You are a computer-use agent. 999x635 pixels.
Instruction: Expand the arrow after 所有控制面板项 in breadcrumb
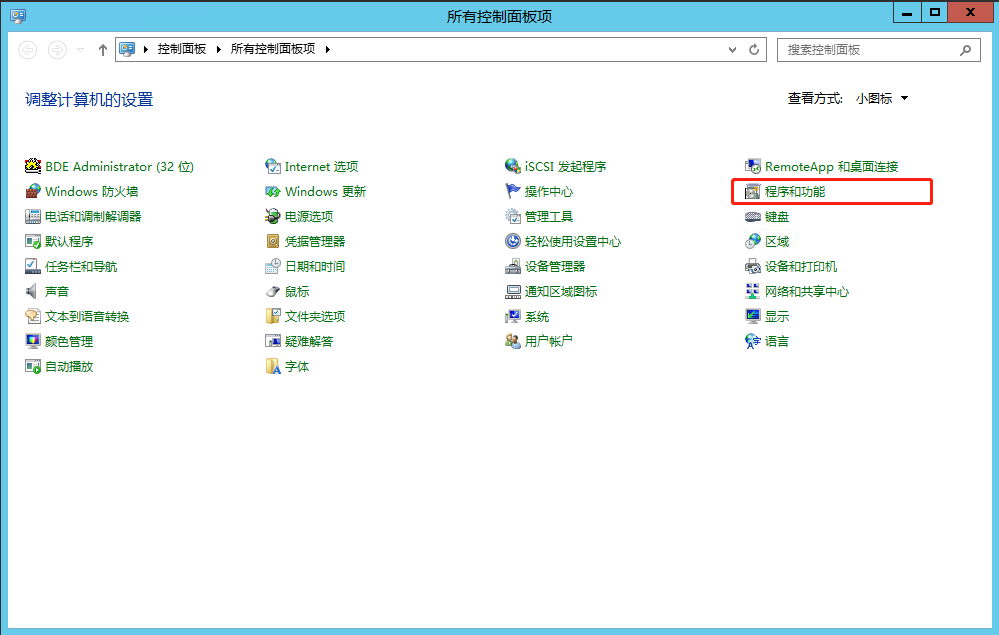coord(327,49)
